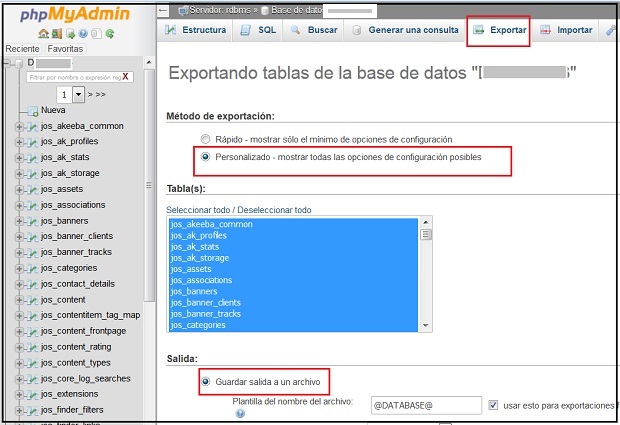Screen dimensions: 620x425
Task: Collapse the database tree node minus sign
Action: pyautogui.click(x=7, y=63)
